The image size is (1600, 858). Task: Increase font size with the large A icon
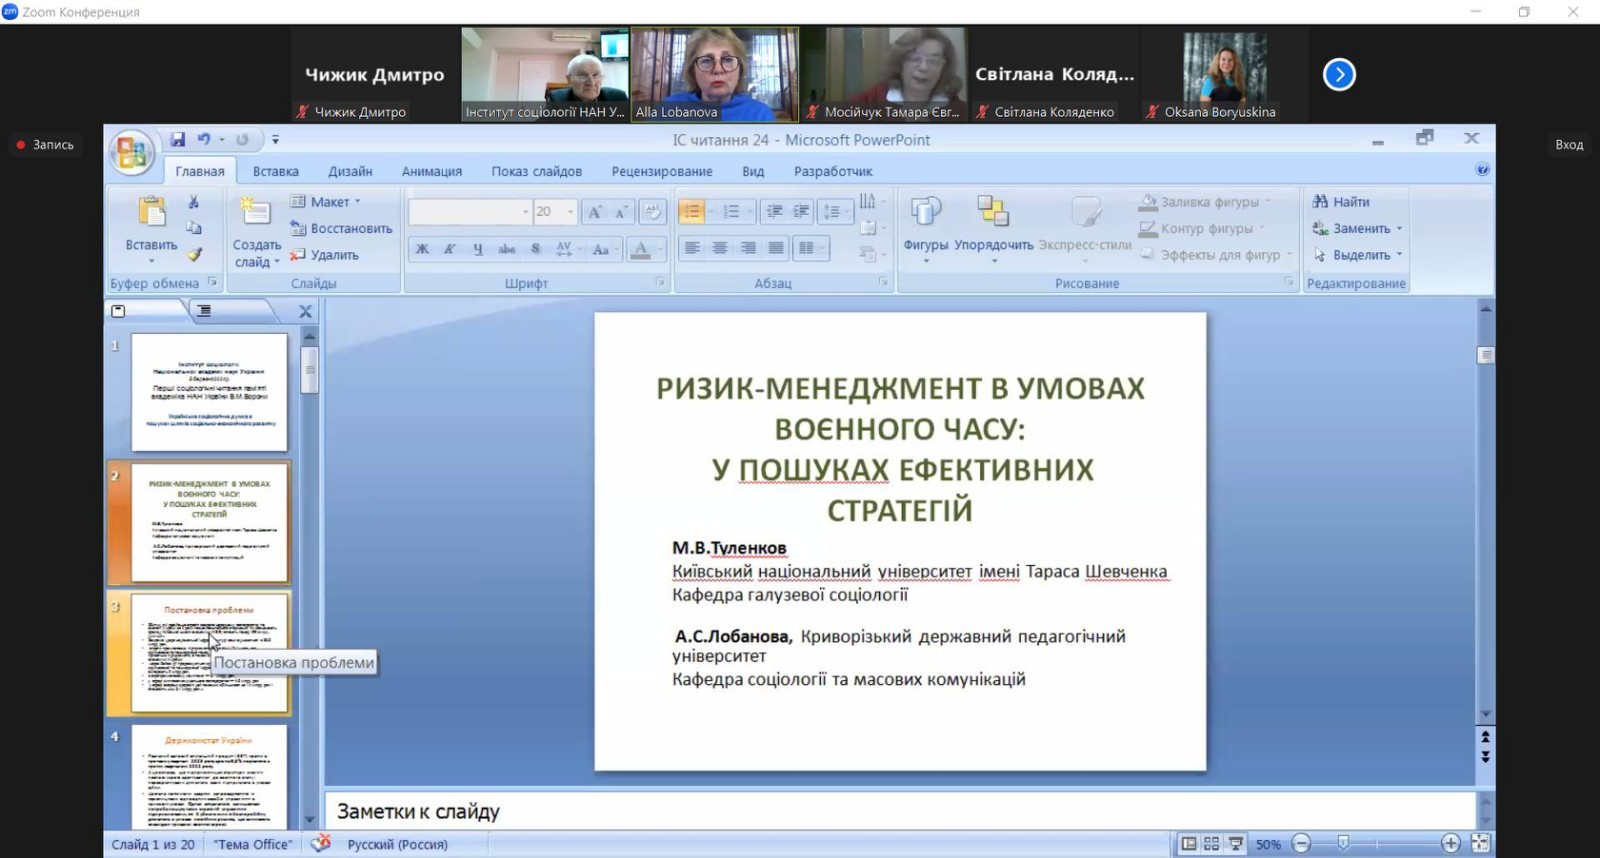[595, 211]
